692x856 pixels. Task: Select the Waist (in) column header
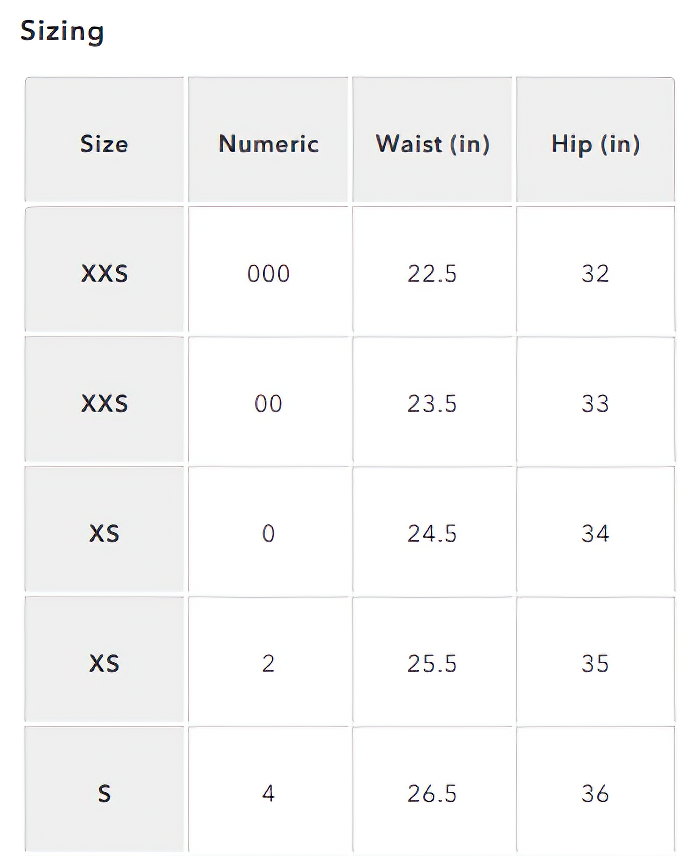[x=432, y=144]
